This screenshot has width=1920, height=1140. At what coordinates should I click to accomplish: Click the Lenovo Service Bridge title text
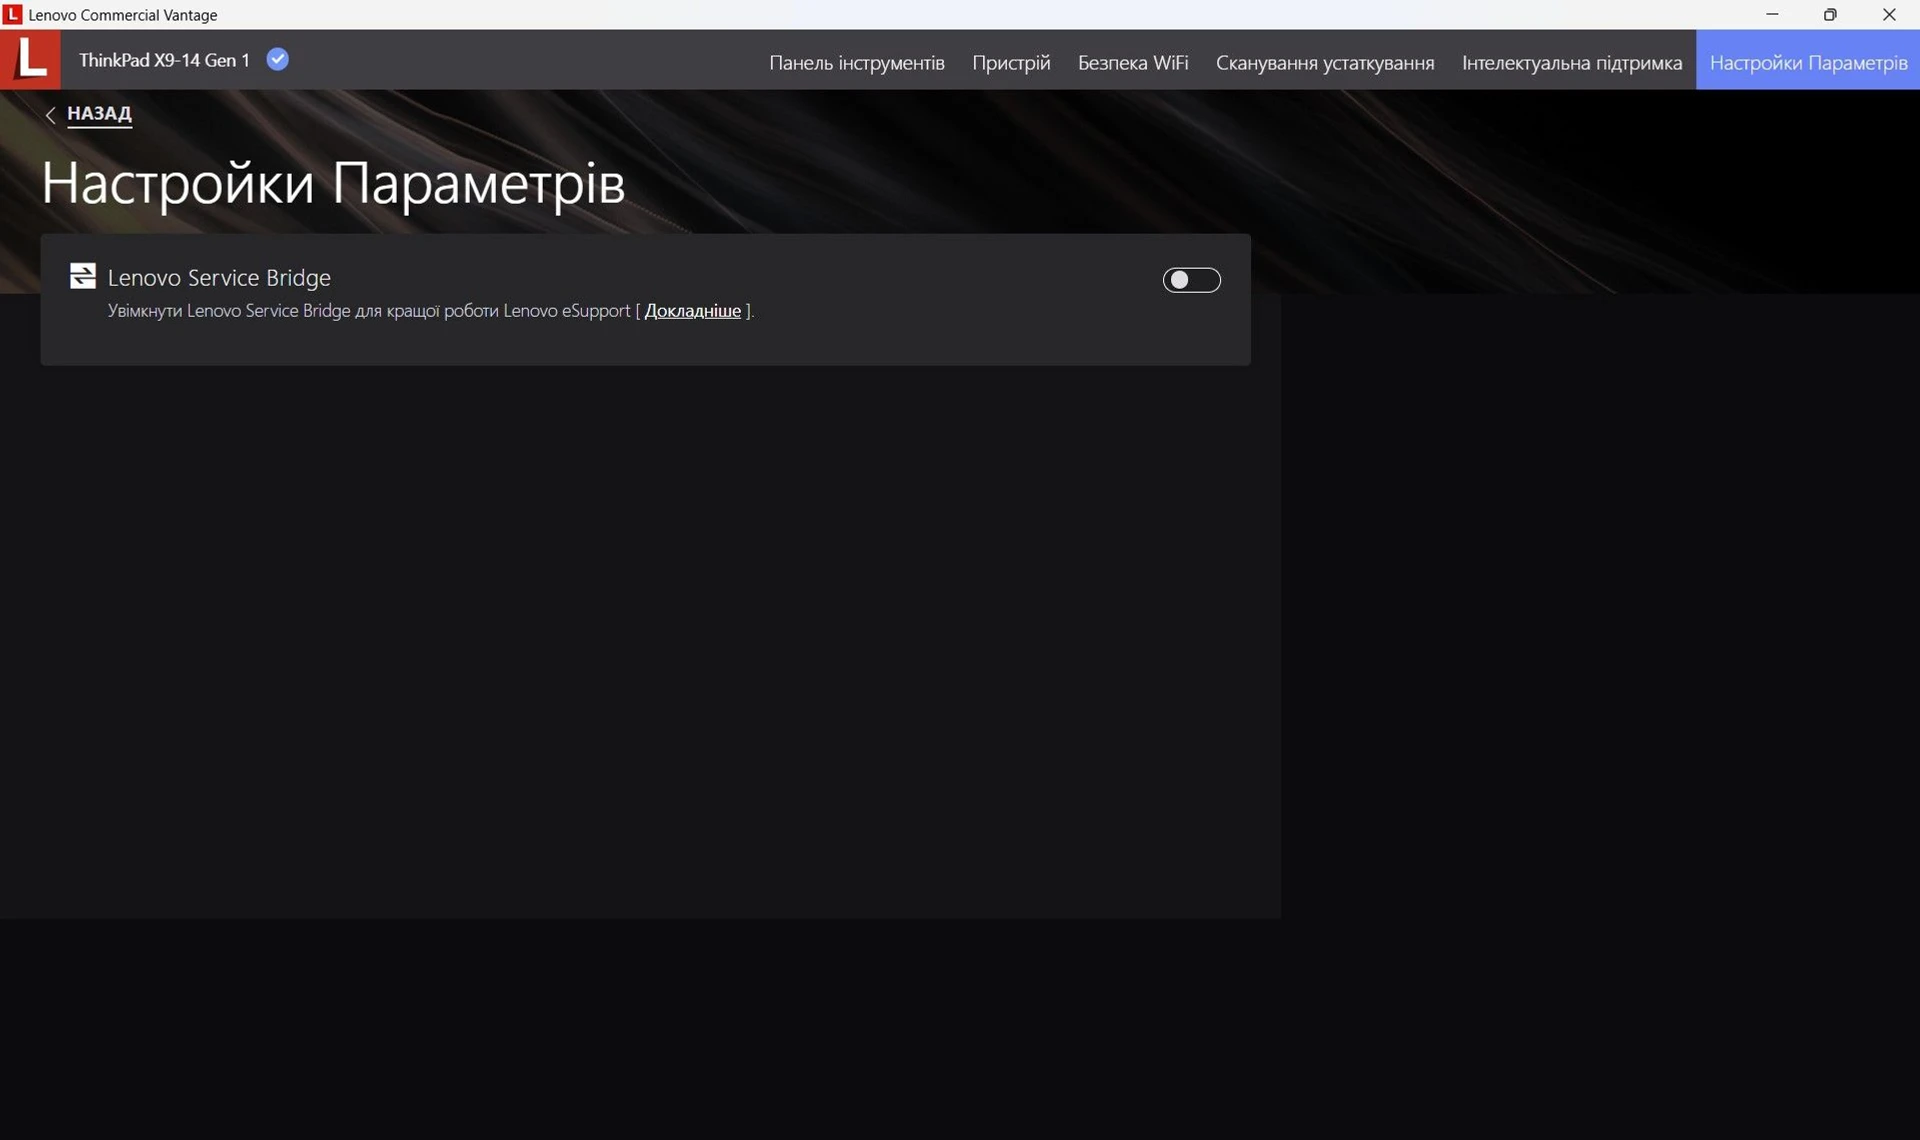click(219, 277)
